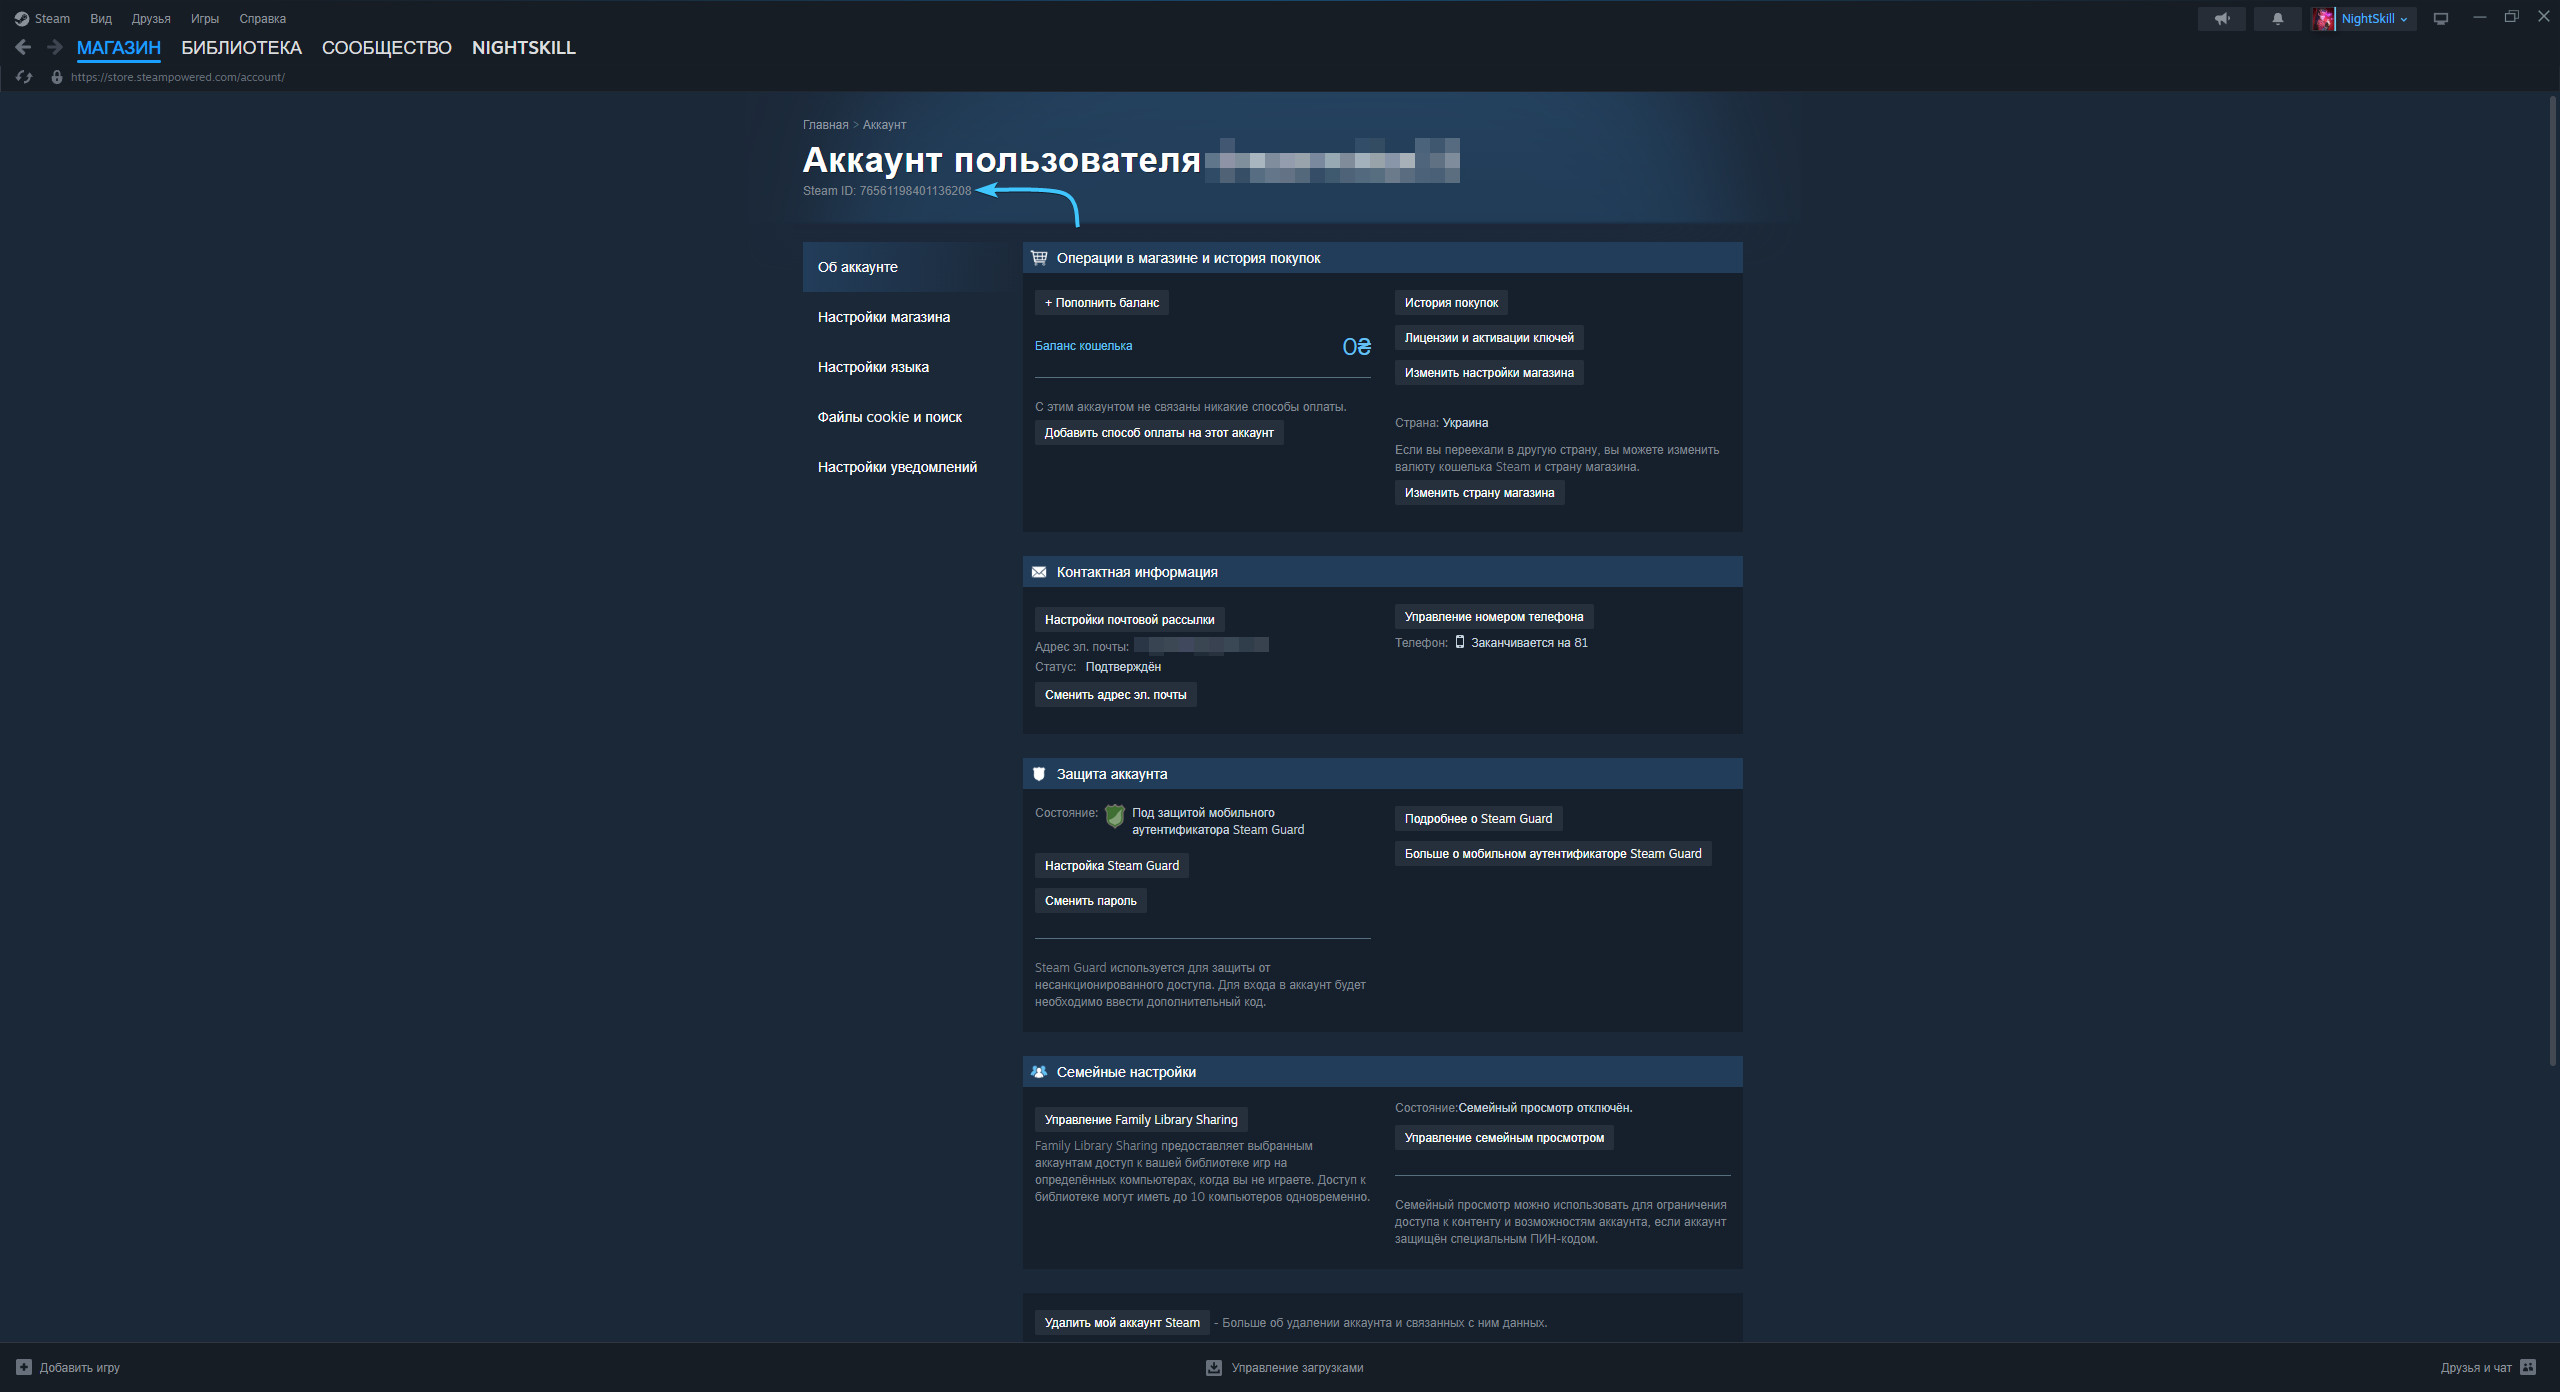Click the 0₴ wallet balance amount

[1356, 347]
